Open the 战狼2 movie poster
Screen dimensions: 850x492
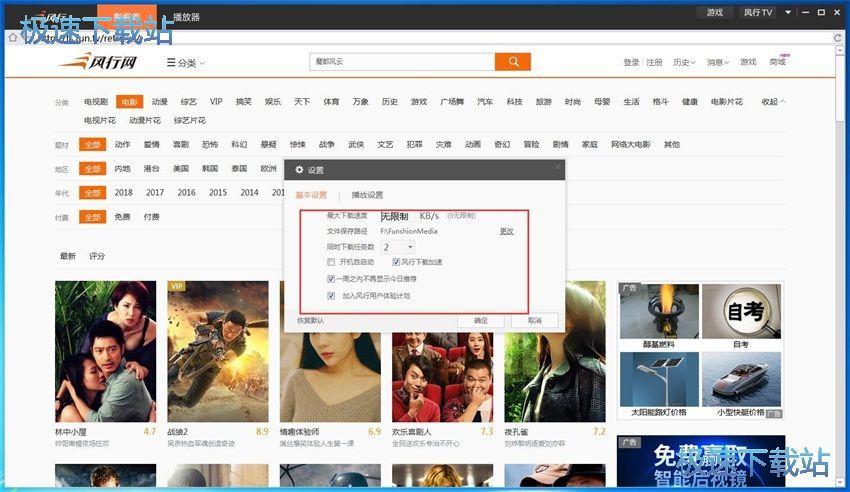218,351
